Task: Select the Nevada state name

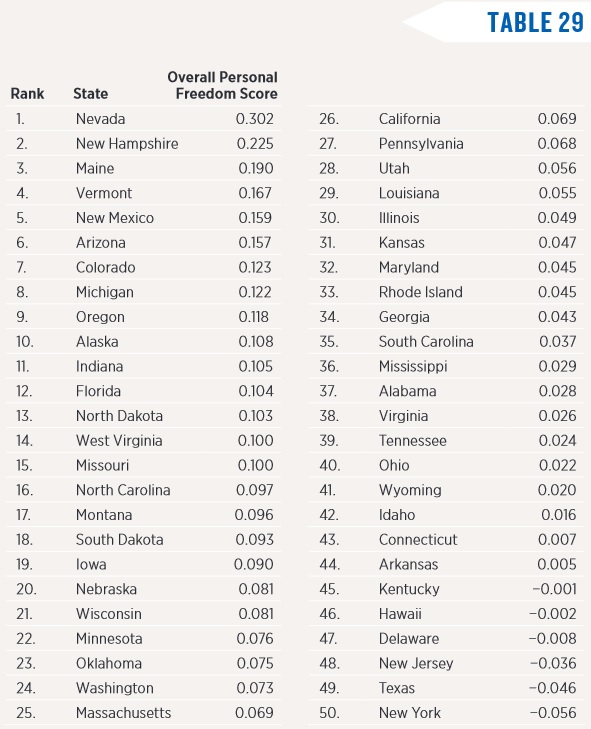Action: 100,119
